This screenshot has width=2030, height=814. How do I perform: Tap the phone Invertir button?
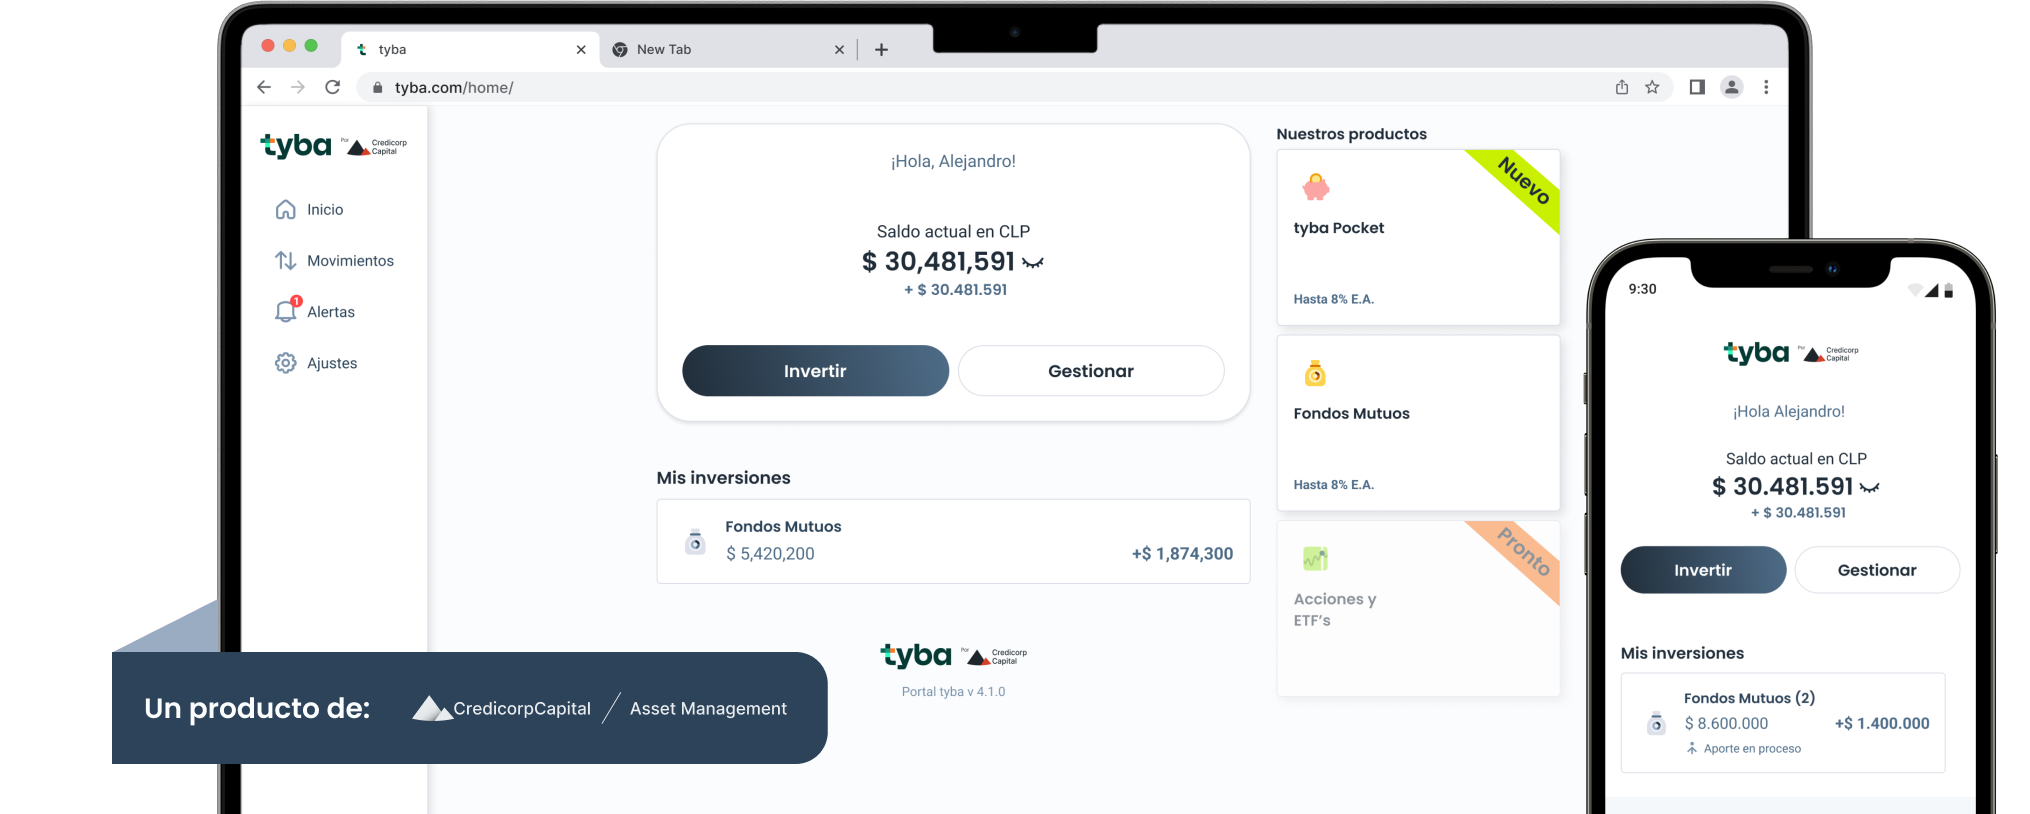(1703, 570)
